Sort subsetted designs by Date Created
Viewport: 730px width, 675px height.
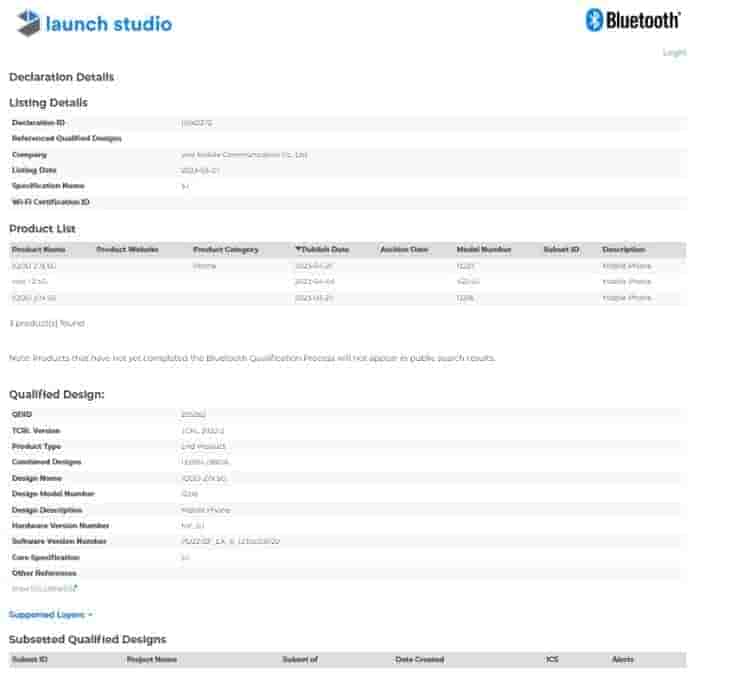419,660
